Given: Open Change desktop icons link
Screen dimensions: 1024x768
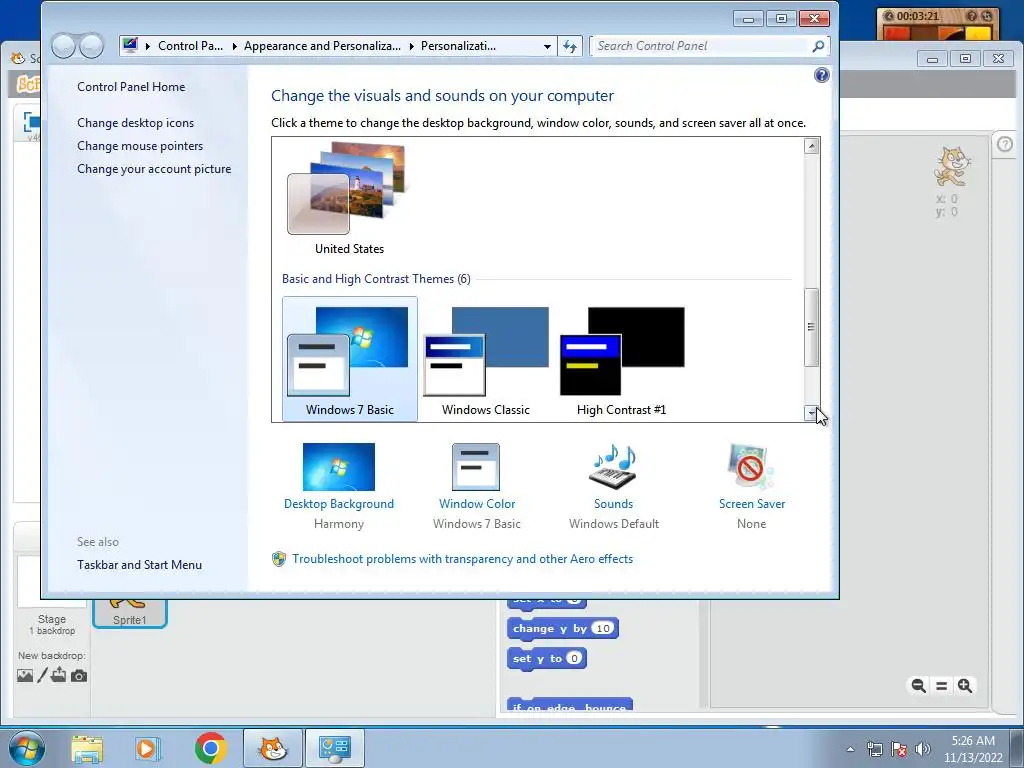Looking at the screenshot, I should [x=135, y=123].
